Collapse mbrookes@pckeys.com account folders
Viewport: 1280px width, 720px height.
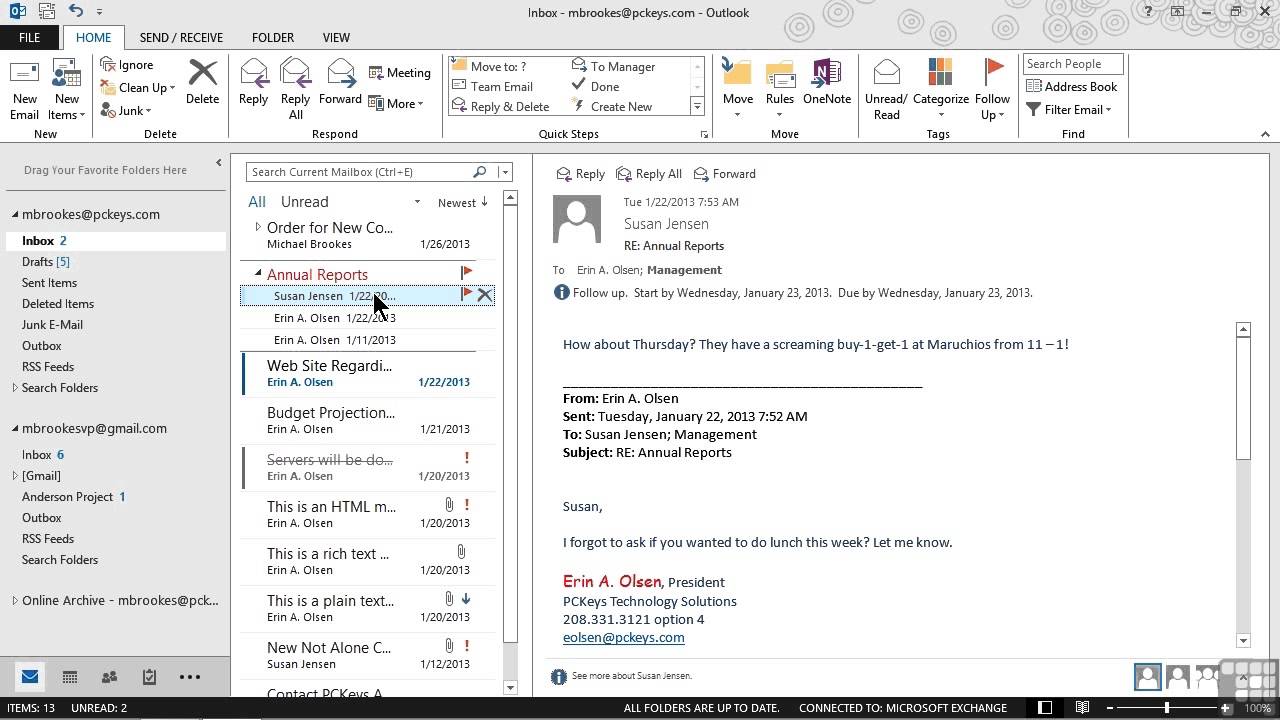[15, 214]
